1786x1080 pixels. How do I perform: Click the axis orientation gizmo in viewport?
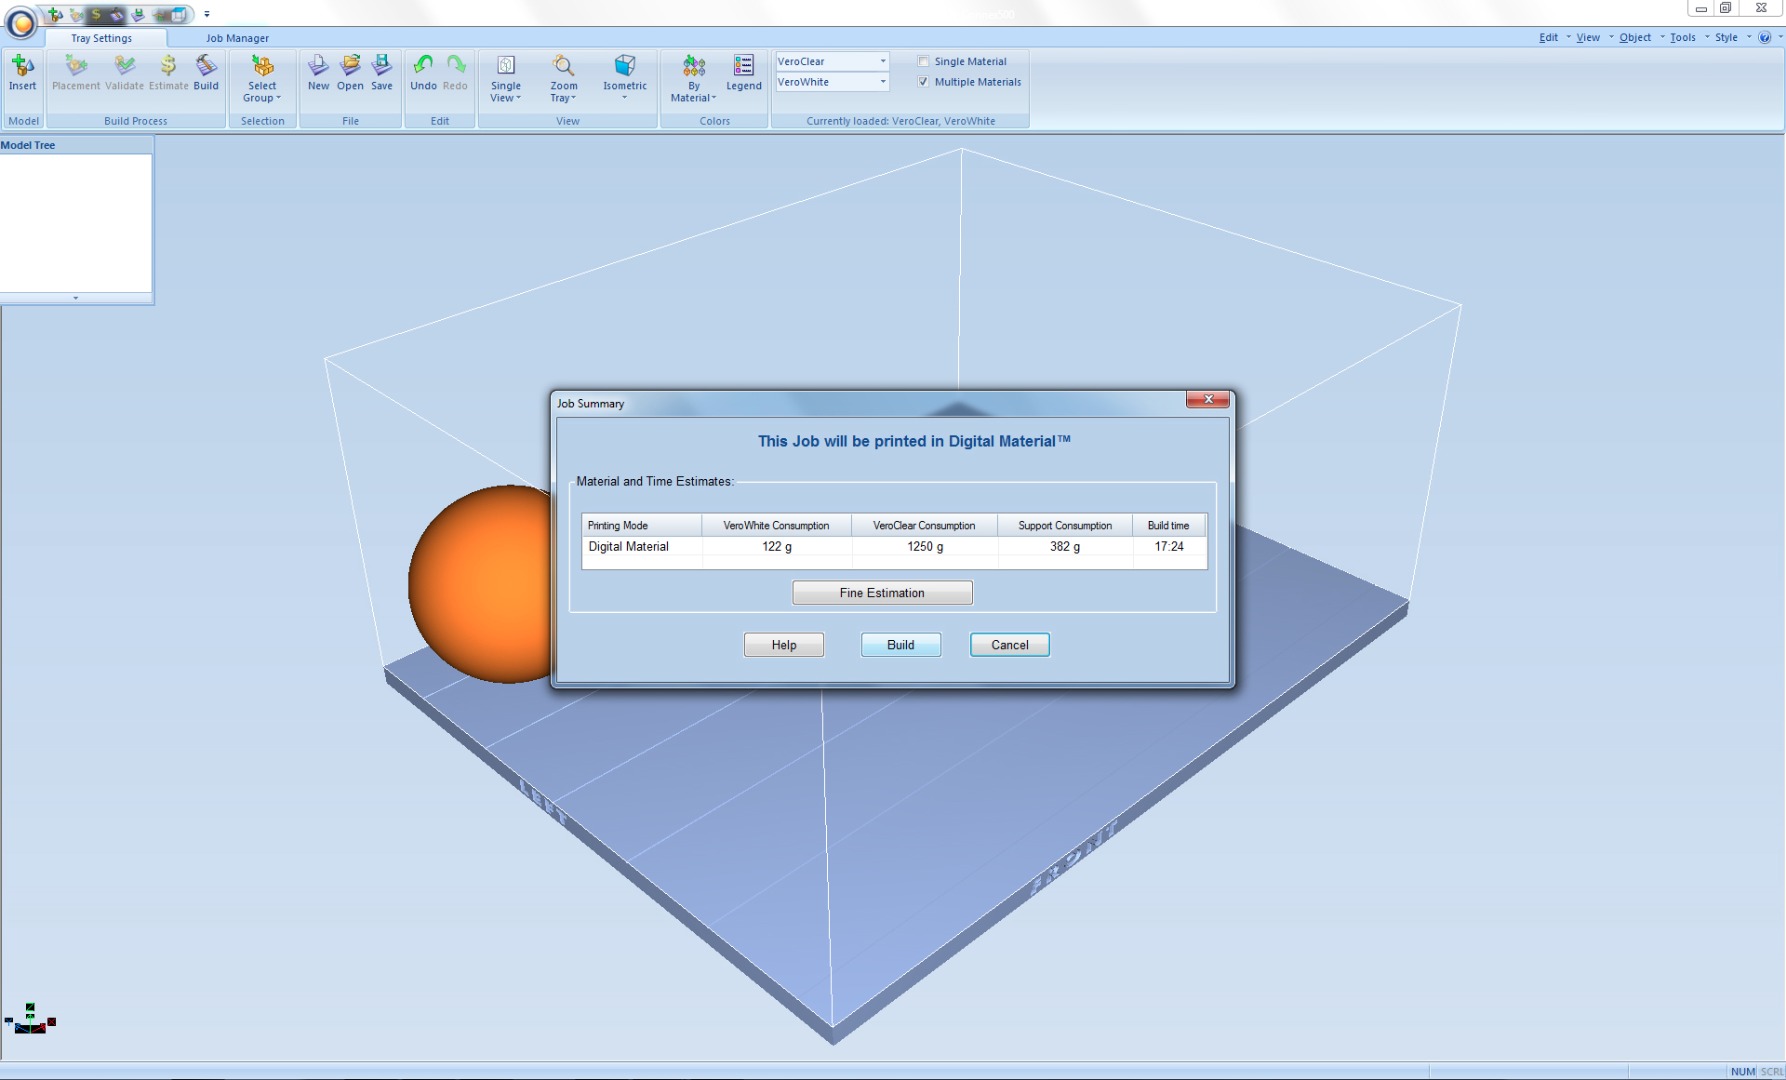point(30,1019)
